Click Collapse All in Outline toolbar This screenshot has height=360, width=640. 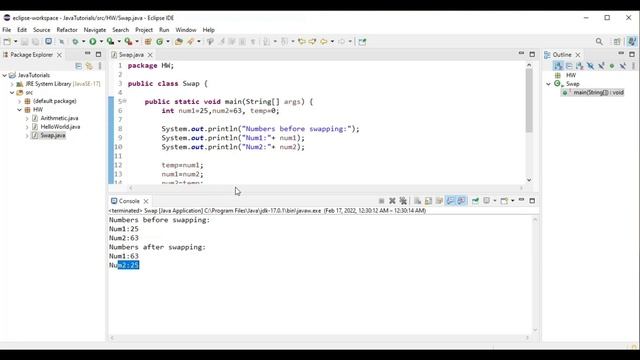(569, 66)
